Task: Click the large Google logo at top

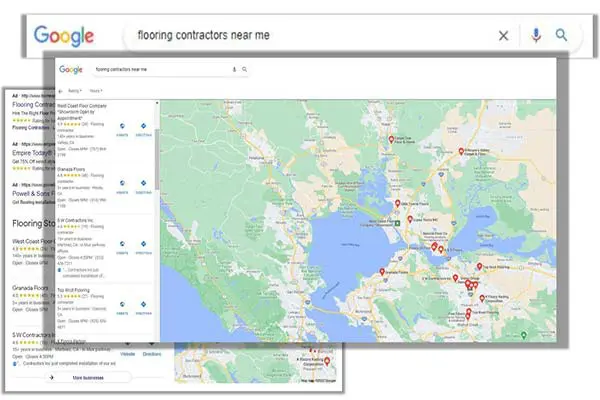Action: 64,36
